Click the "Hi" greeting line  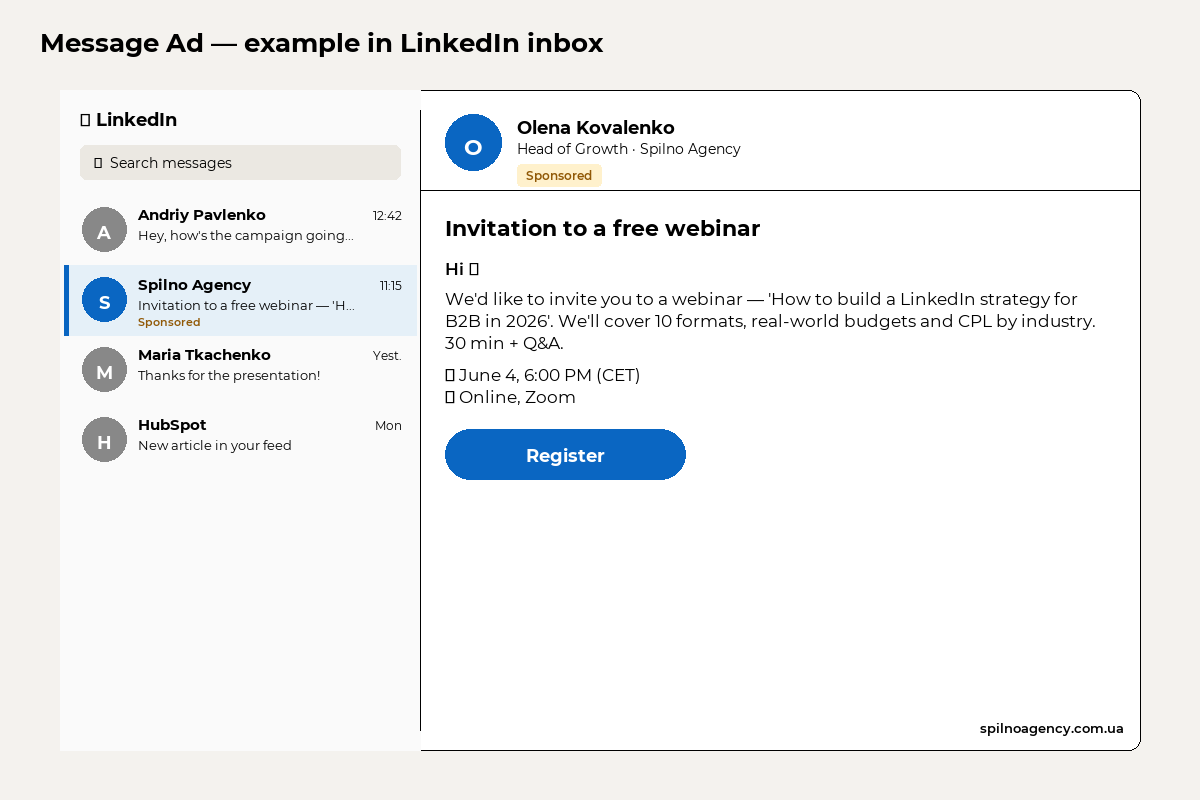tap(462, 269)
